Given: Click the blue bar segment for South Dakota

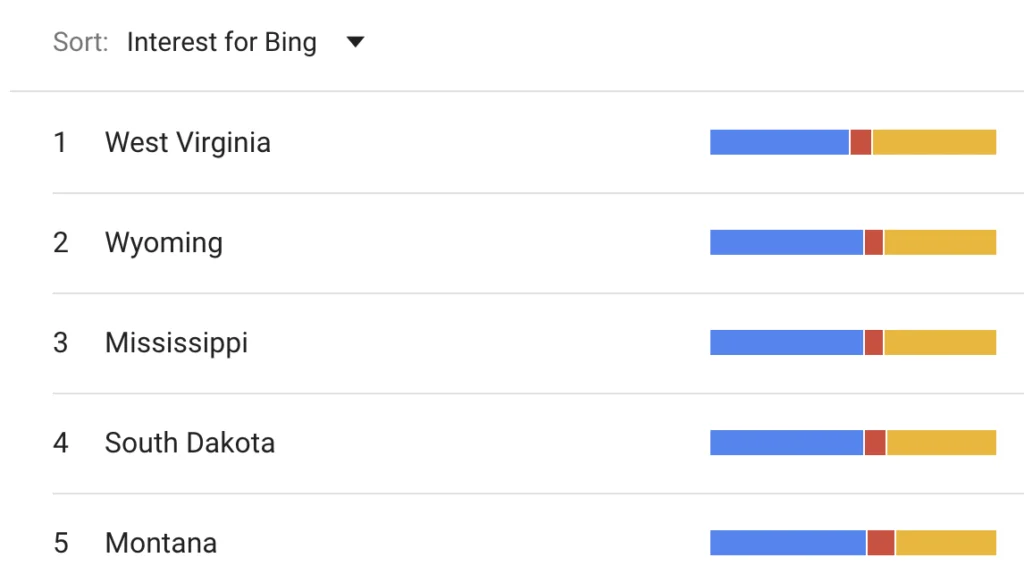Looking at the screenshot, I should 785,442.
